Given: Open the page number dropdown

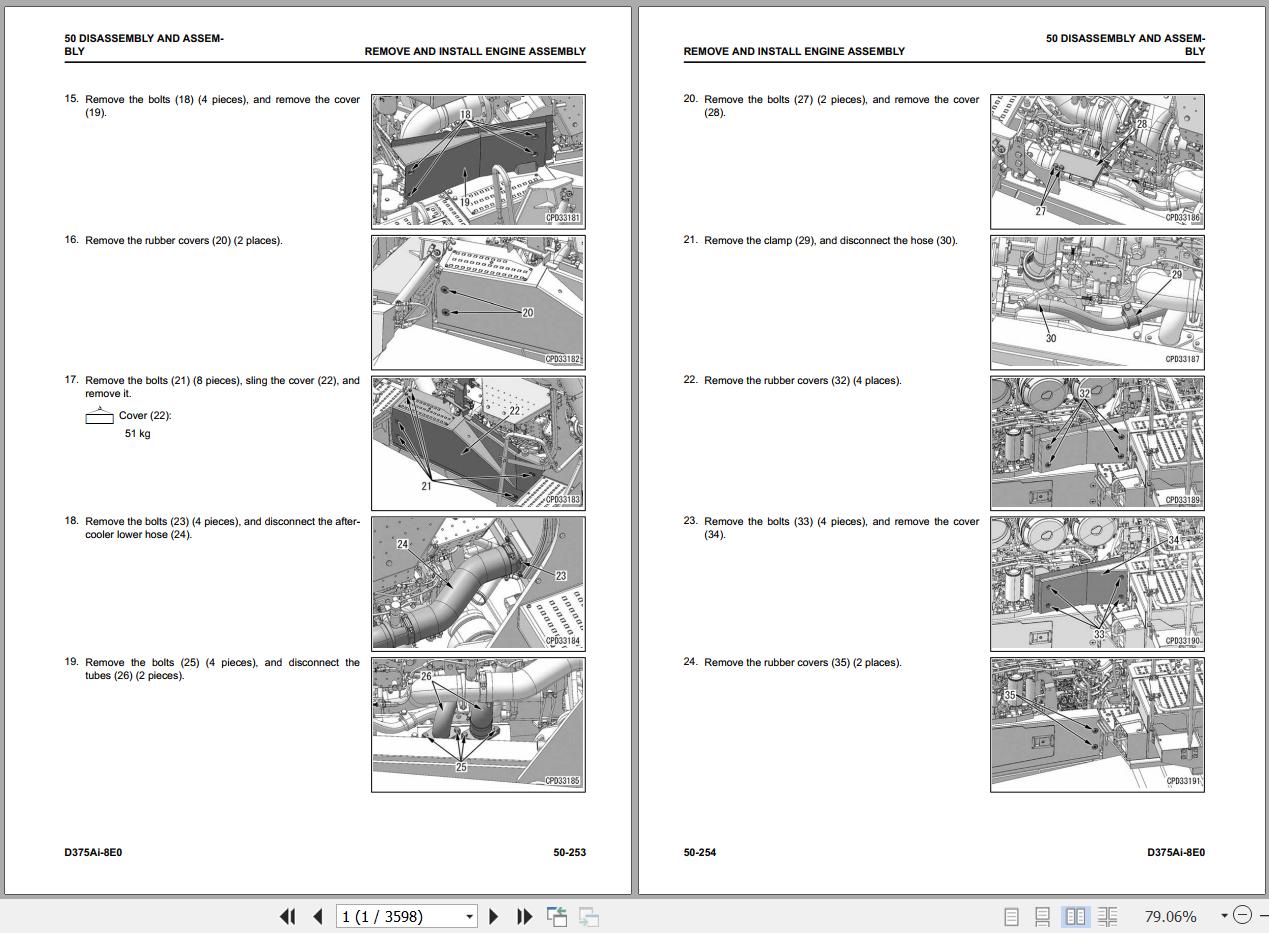Looking at the screenshot, I should (469, 916).
